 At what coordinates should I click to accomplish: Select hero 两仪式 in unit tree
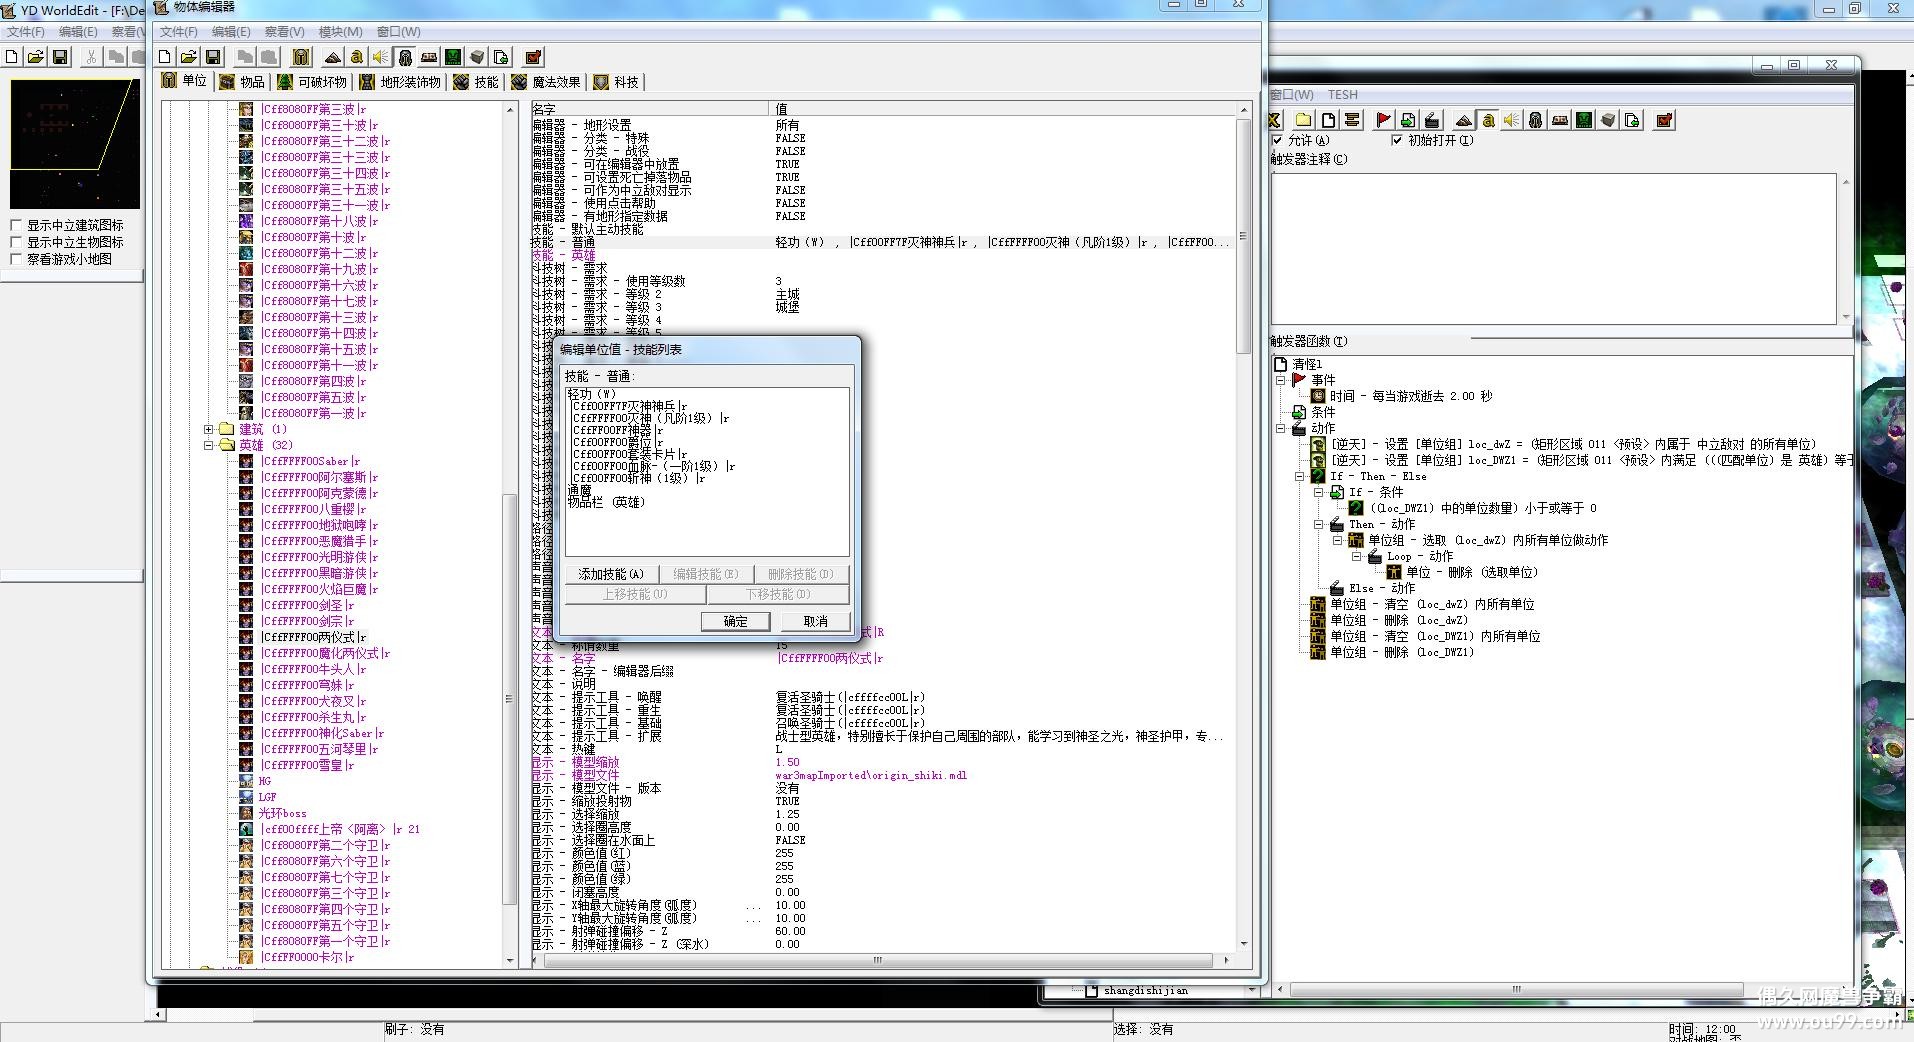313,637
